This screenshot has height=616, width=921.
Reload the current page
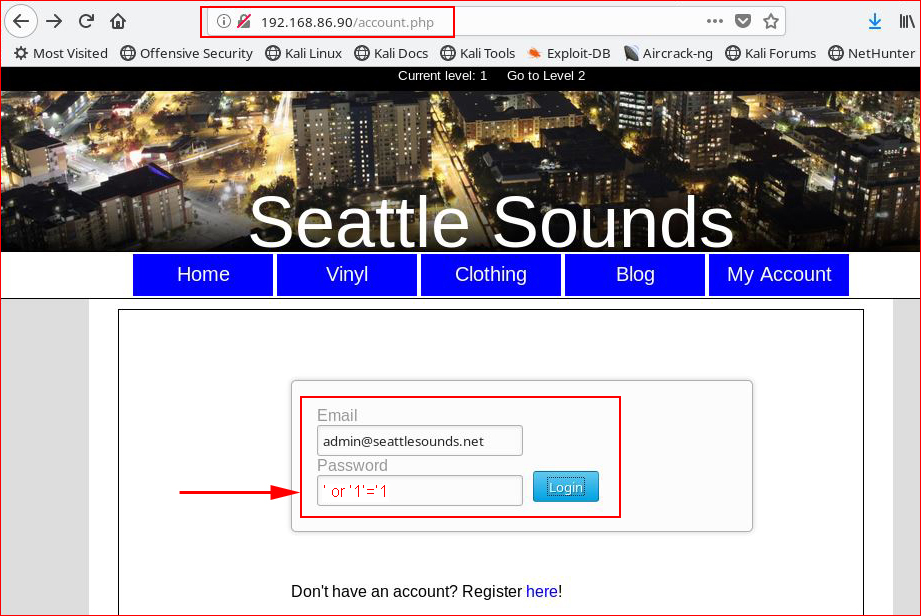pos(86,22)
